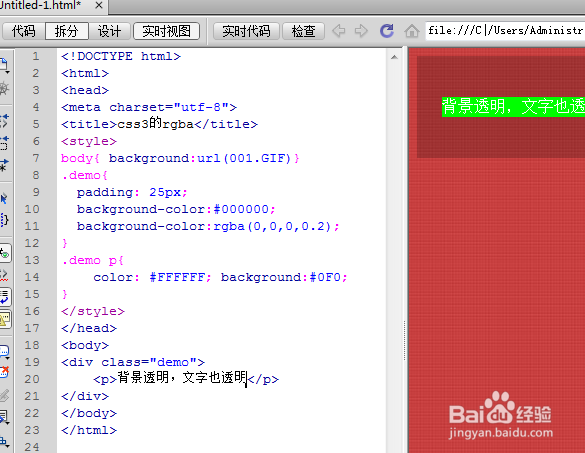The width and height of the screenshot is (585, 453).
Task: Click the .demo p{ selector line
Action: (x=93, y=260)
